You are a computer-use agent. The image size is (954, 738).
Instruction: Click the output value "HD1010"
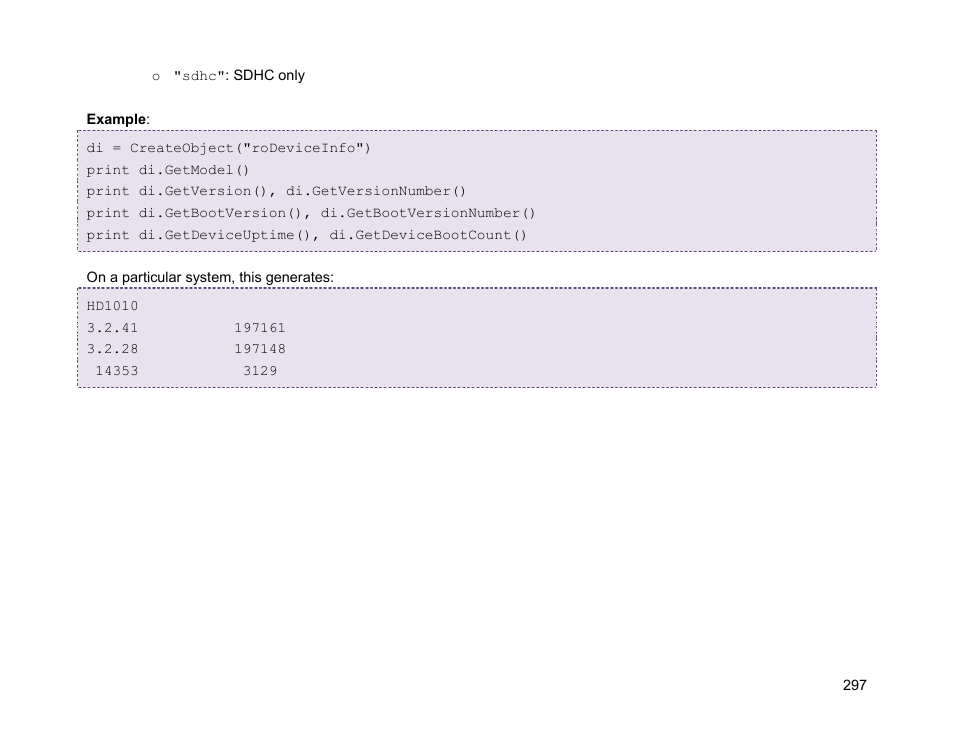(112, 306)
